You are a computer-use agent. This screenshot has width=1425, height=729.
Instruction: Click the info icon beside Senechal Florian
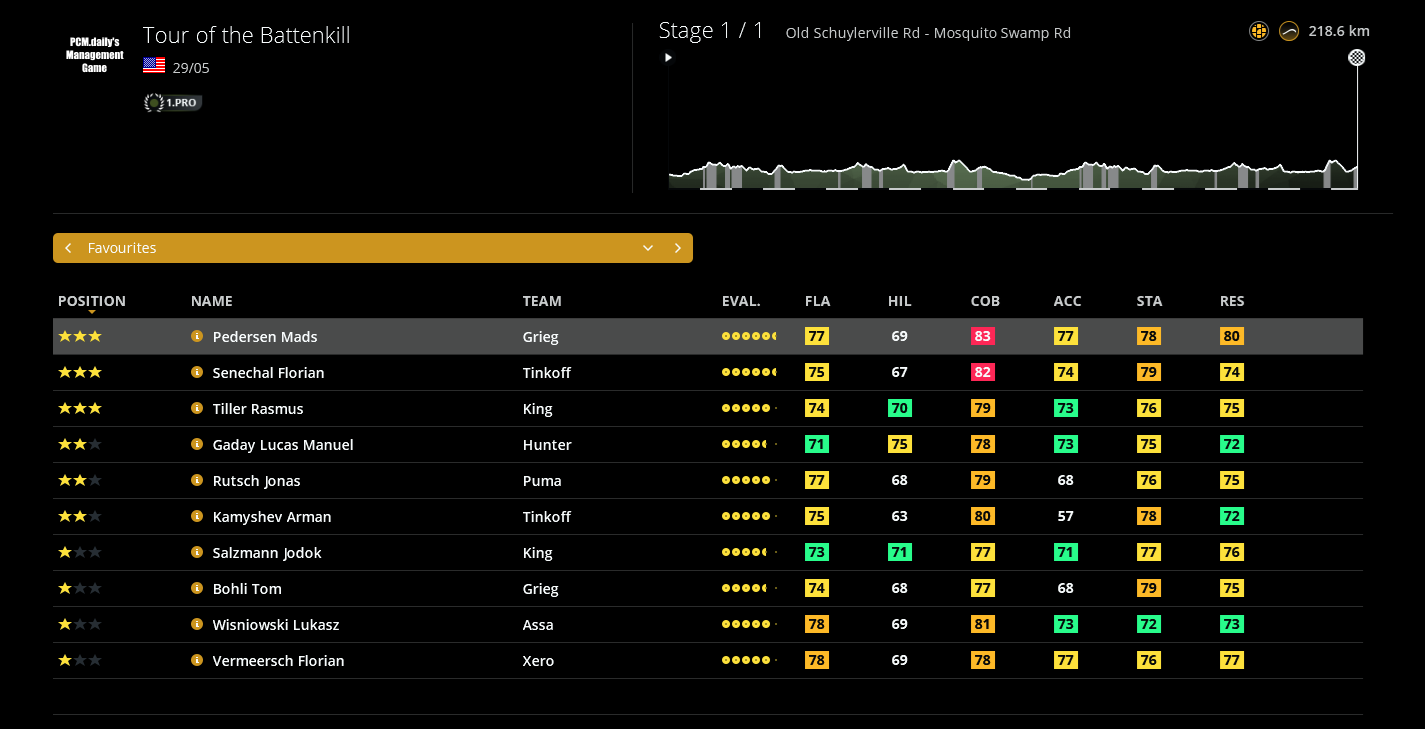tap(197, 372)
